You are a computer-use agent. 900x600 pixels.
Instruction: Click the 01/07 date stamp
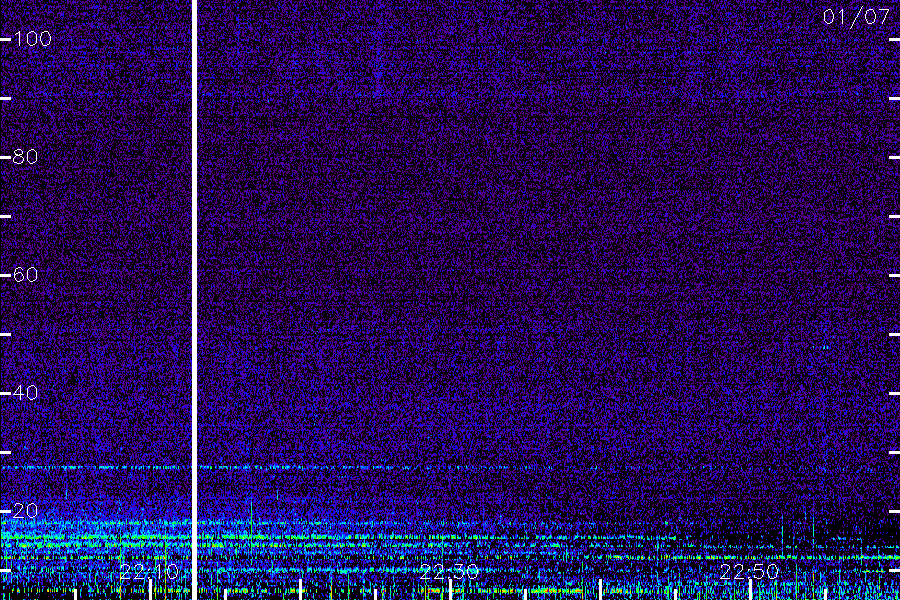pyautogui.click(x=856, y=17)
